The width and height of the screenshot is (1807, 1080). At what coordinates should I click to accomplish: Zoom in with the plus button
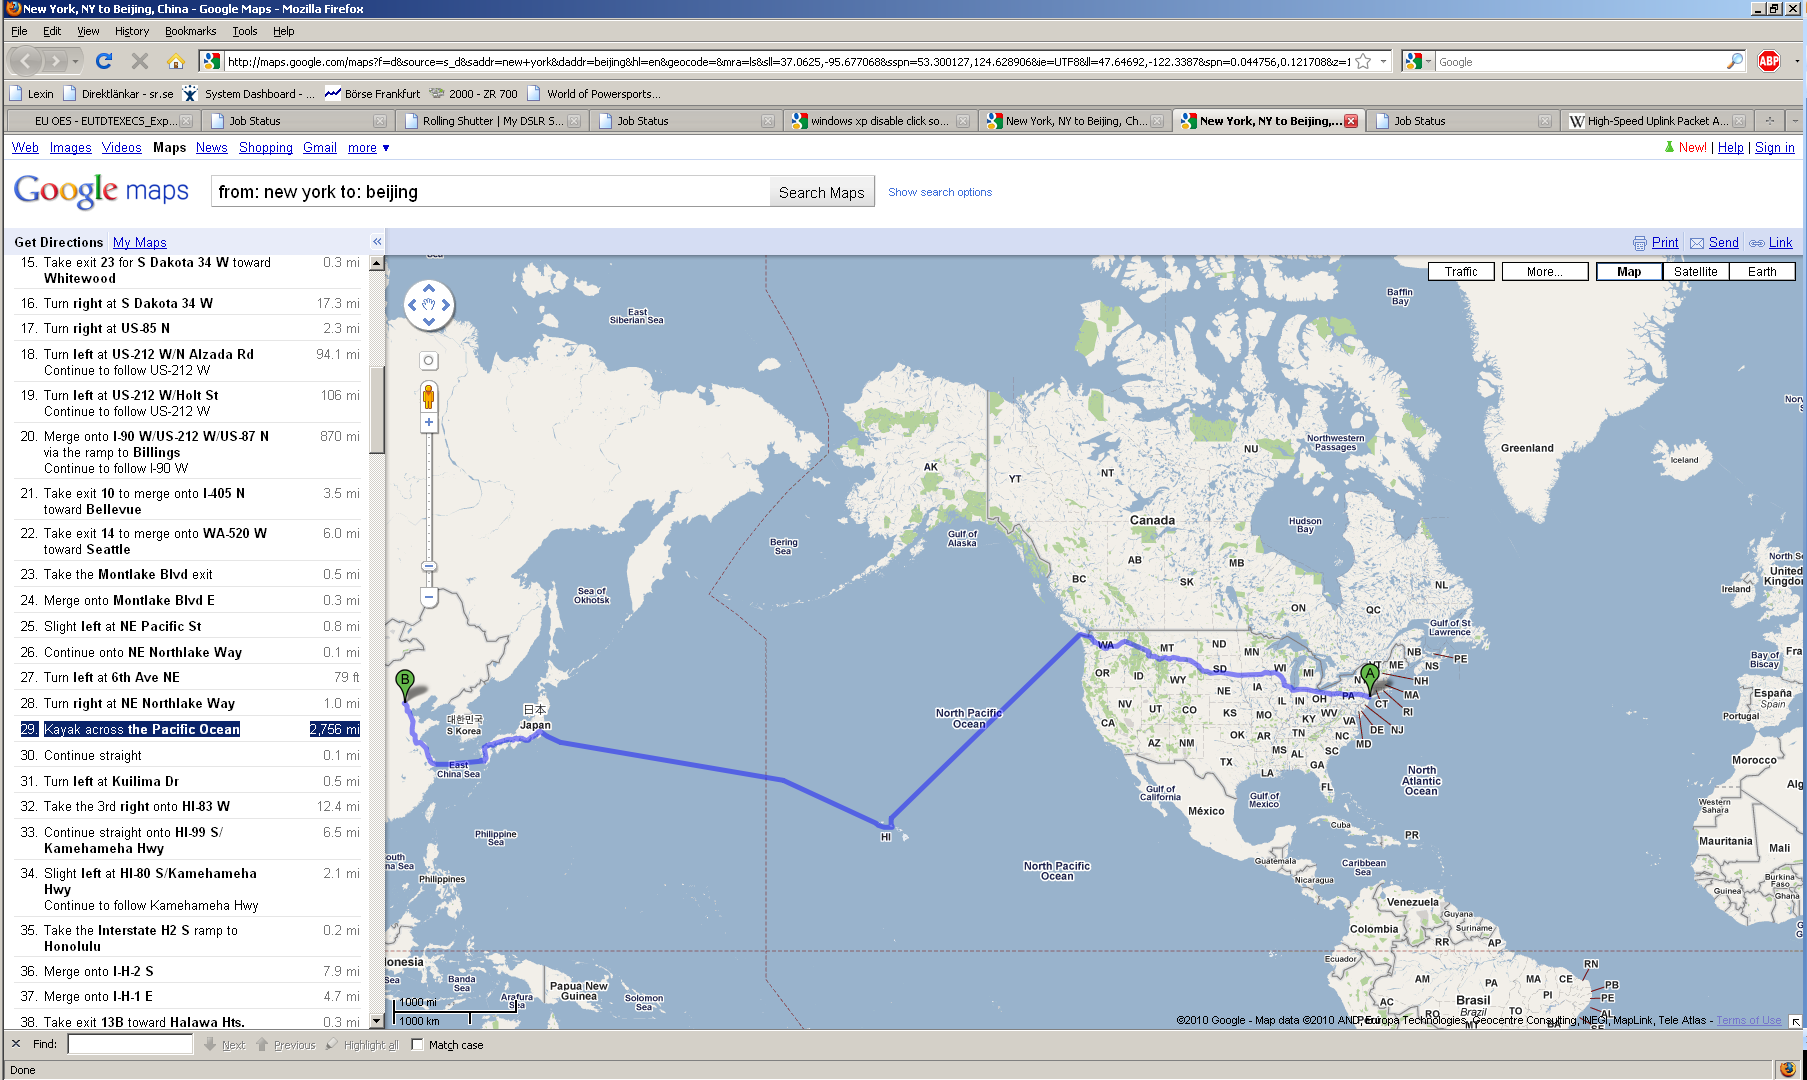tap(429, 423)
